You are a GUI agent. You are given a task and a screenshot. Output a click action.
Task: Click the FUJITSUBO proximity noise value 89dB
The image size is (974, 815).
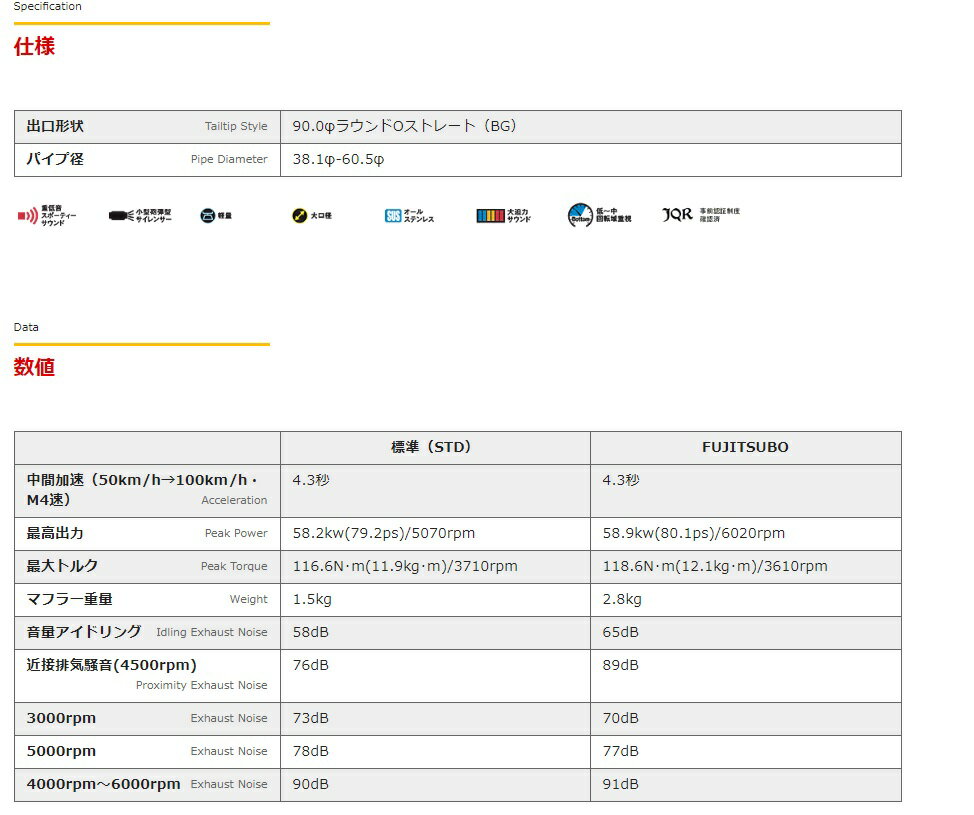(x=620, y=666)
